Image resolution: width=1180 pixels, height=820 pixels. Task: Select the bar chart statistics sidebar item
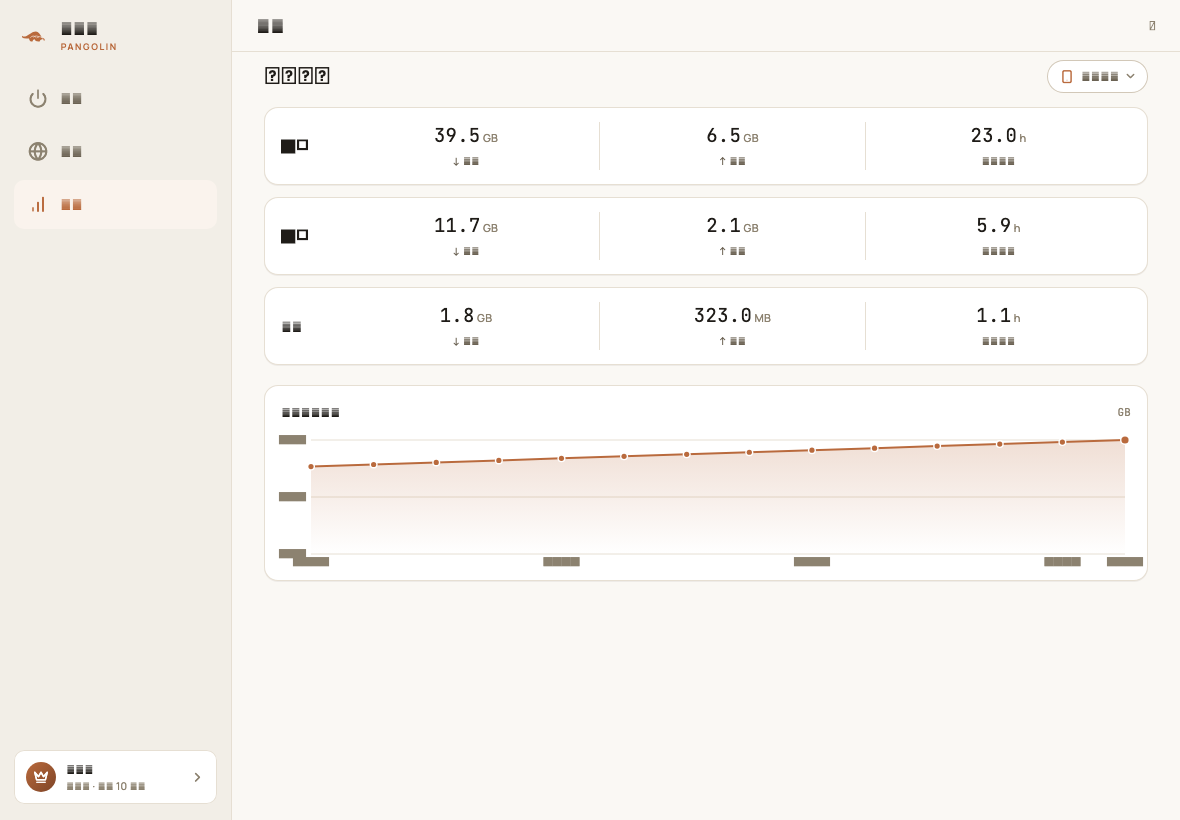pos(115,205)
